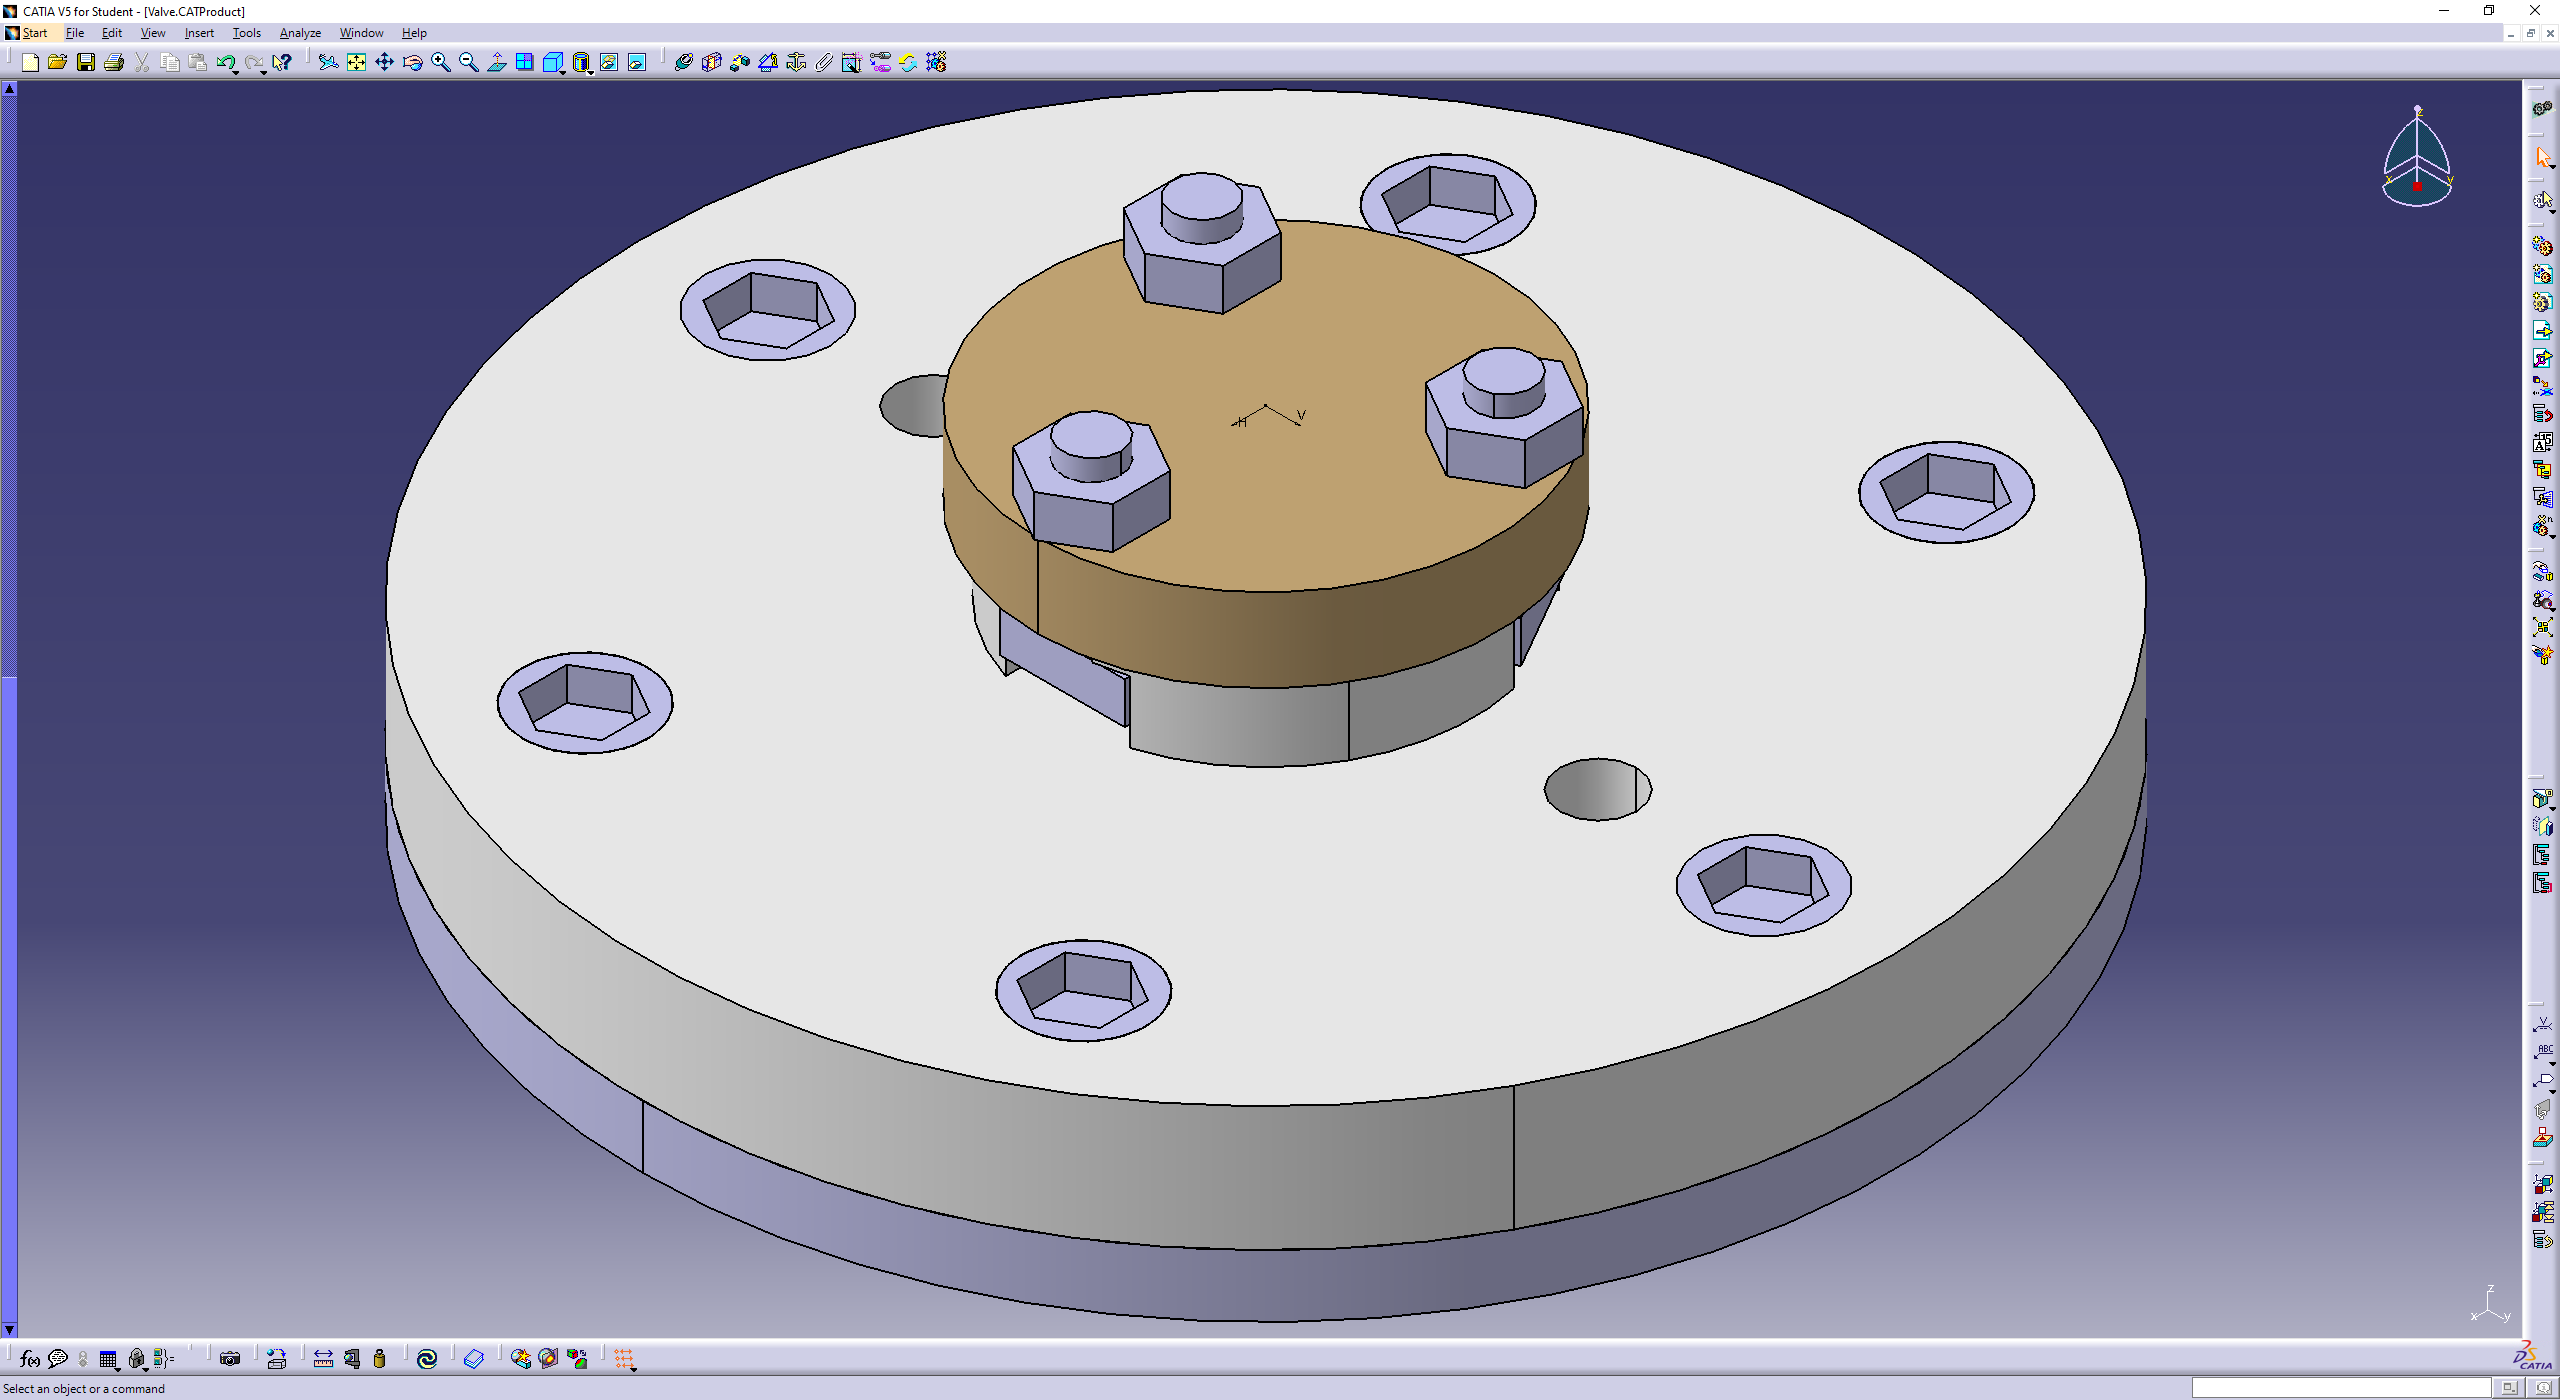Select the Measure Between ruler tool
The width and height of the screenshot is (2560, 1400).
(323, 1359)
